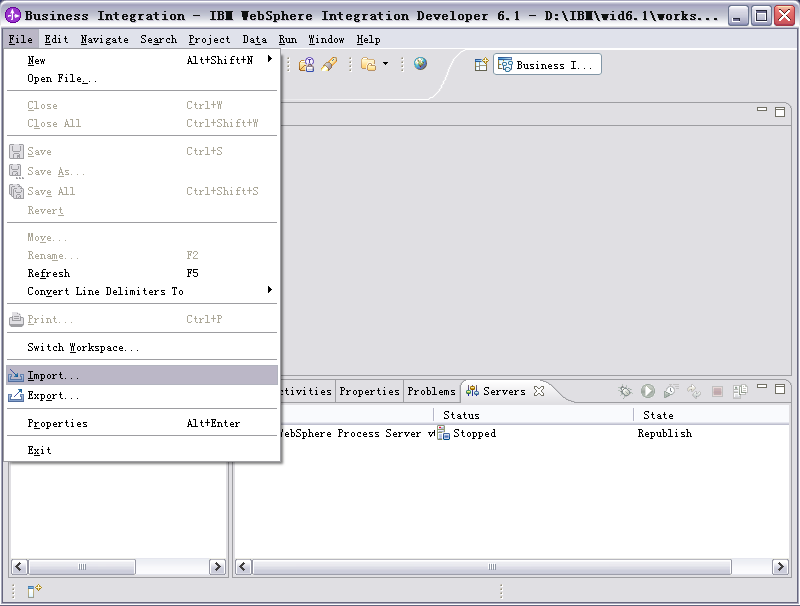
Task: Click the Export menu item icon
Action: pos(16,395)
